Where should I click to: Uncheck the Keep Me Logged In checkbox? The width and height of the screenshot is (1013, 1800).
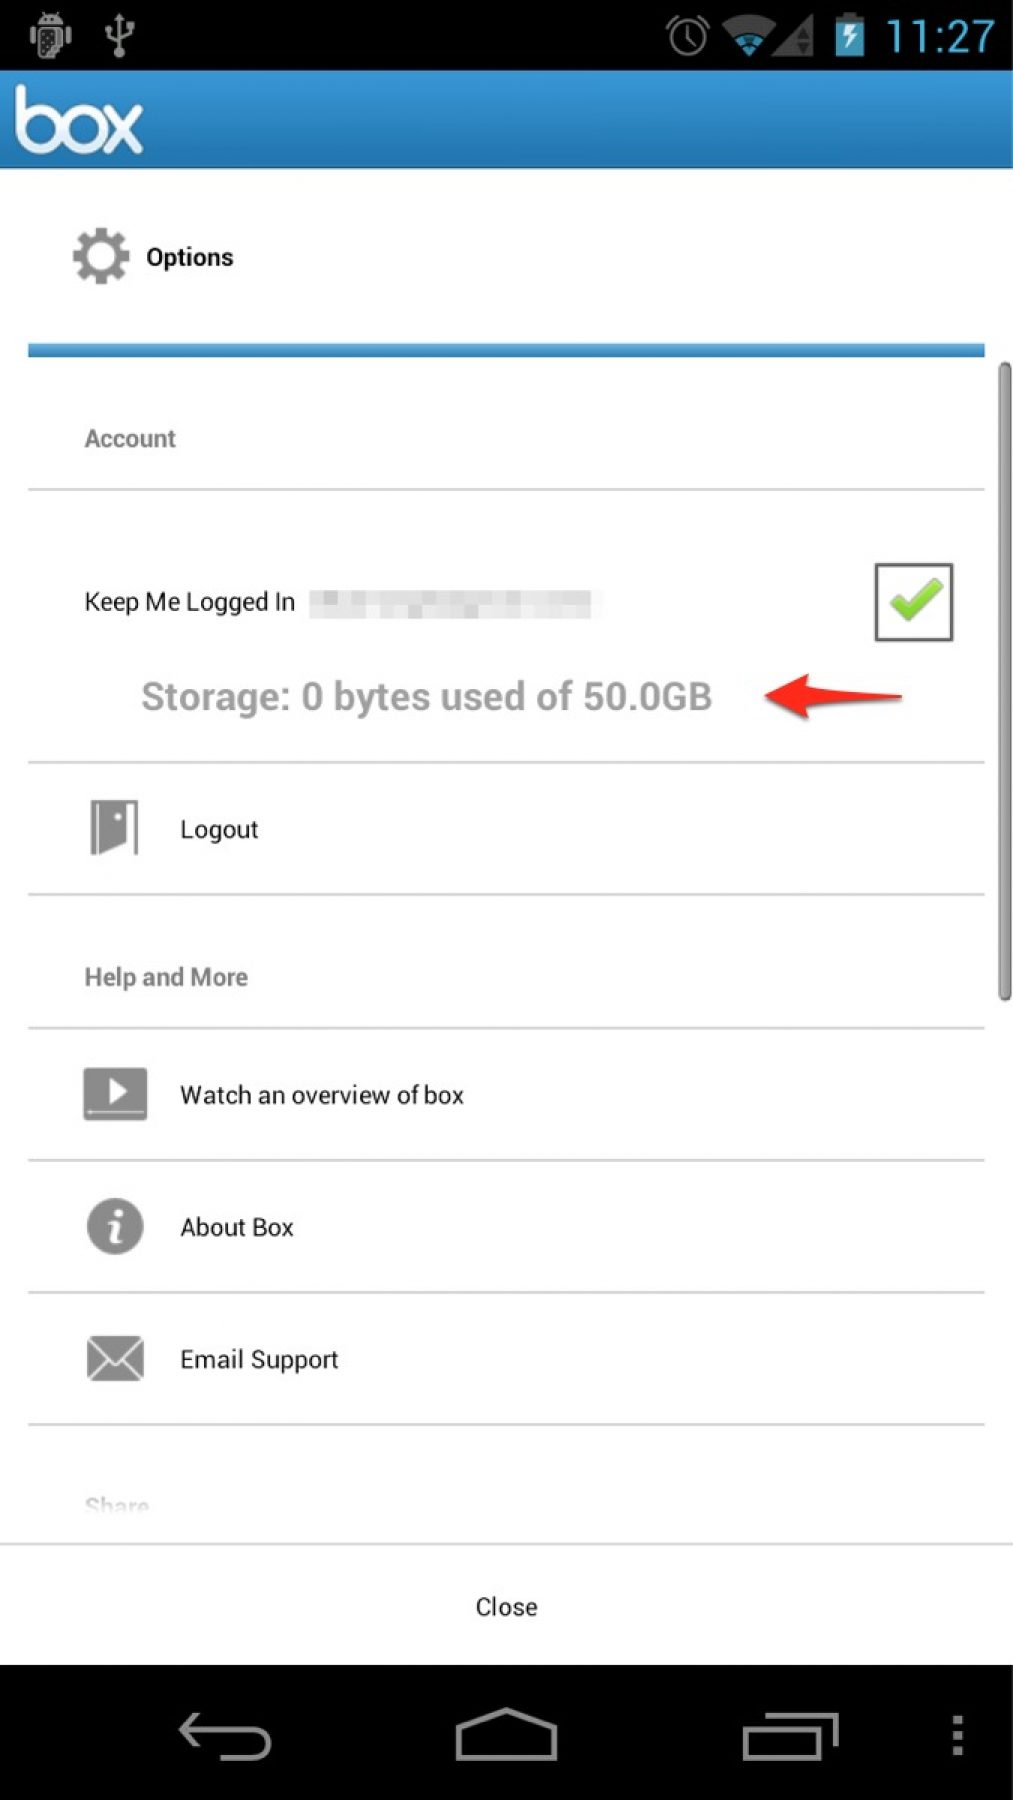tap(913, 602)
